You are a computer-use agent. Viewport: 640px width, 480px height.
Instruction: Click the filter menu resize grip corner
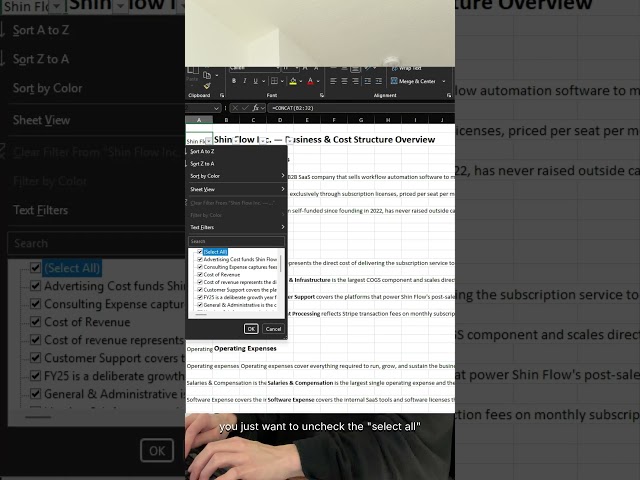pos(285,337)
